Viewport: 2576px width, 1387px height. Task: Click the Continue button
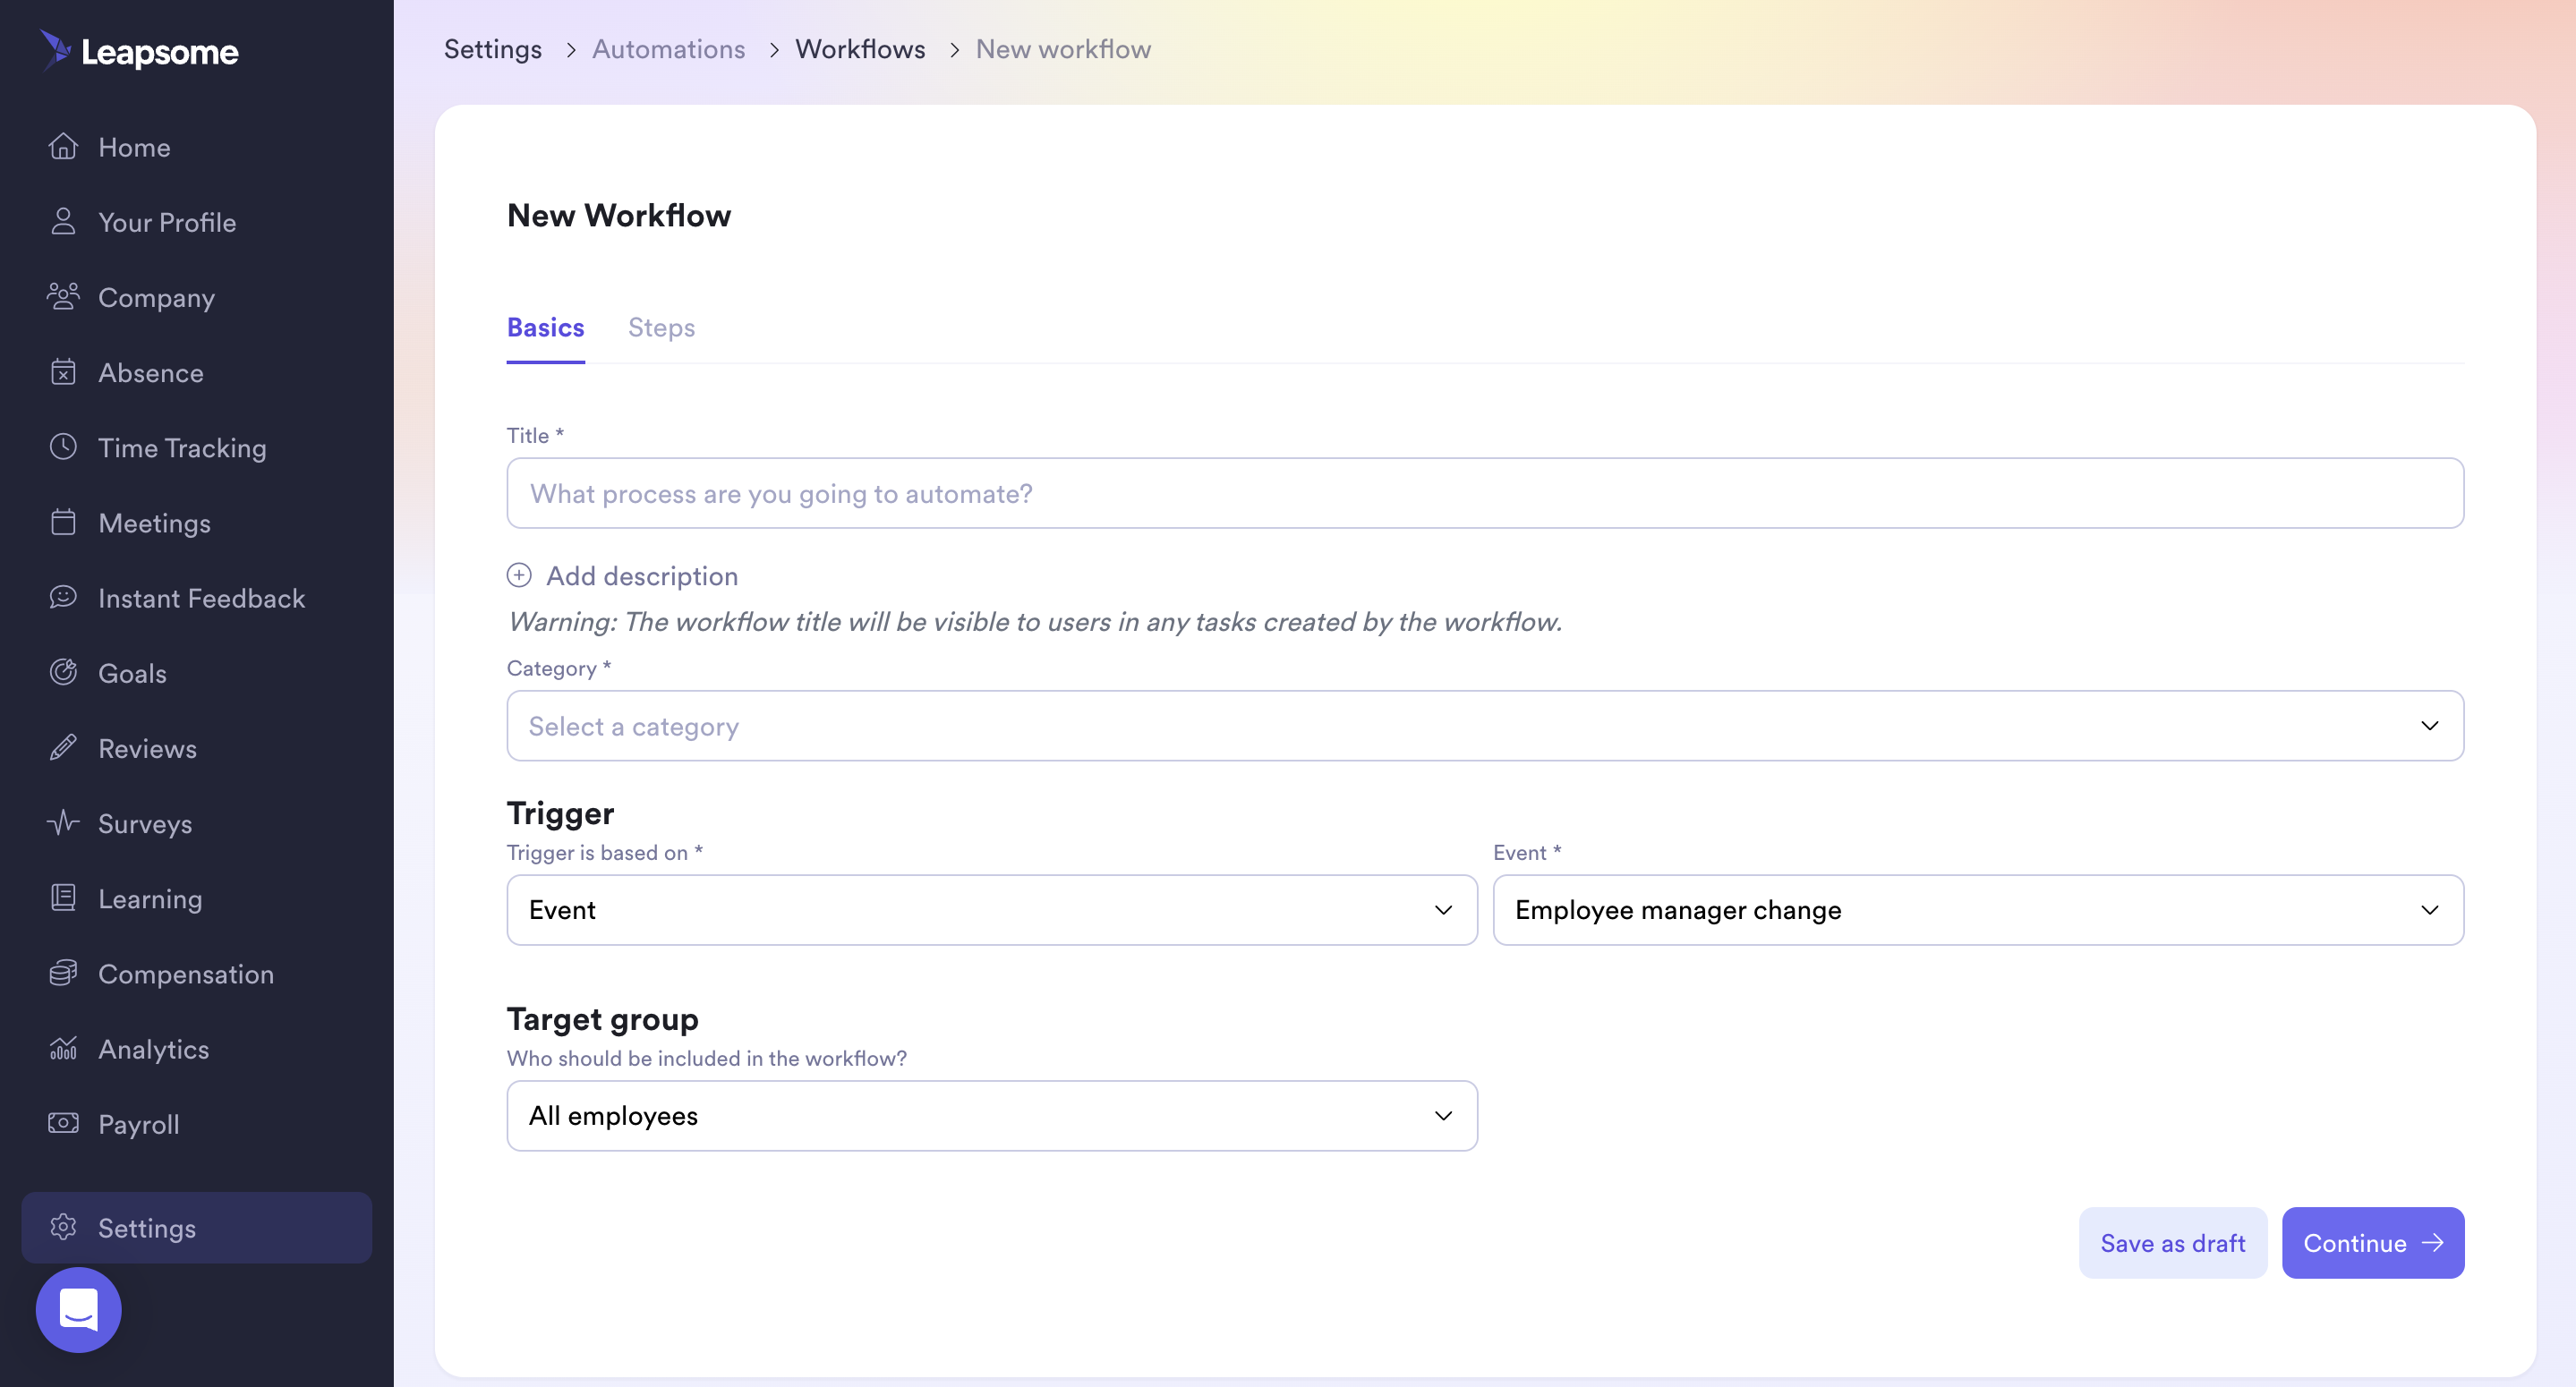point(2372,1243)
